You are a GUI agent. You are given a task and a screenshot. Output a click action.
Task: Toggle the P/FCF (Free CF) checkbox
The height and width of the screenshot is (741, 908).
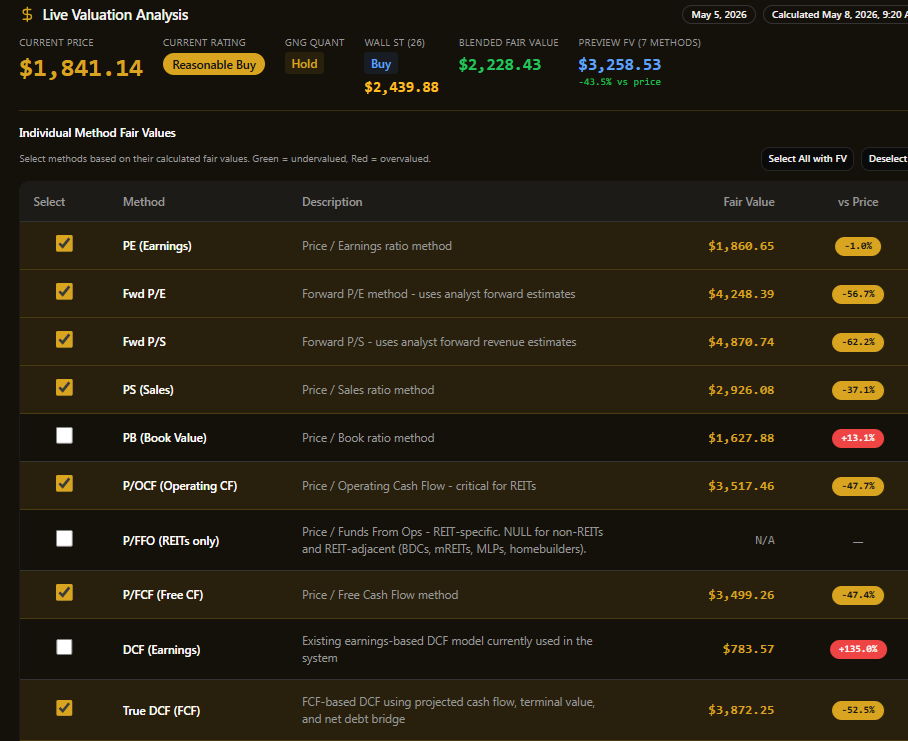(64, 592)
